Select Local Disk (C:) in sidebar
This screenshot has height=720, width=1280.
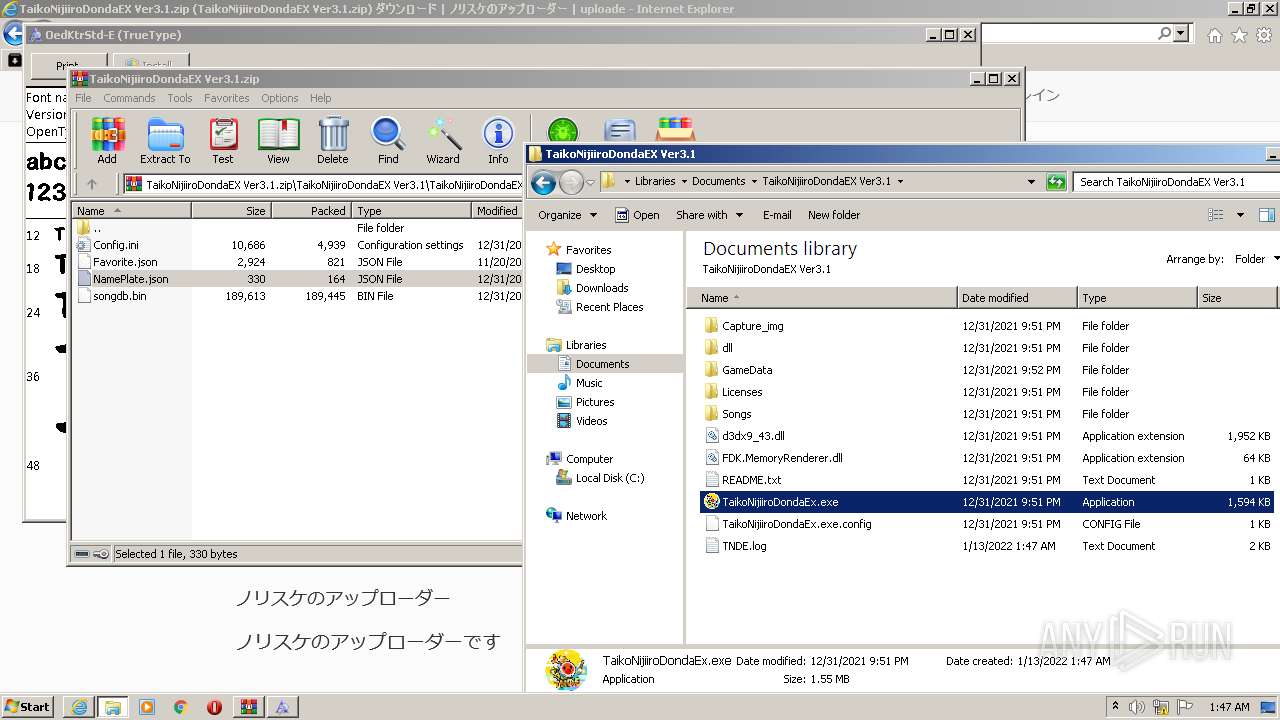pyautogui.click(x=609, y=478)
